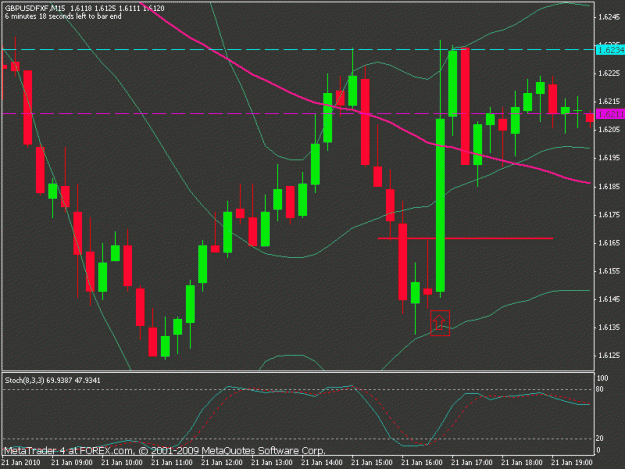Click the '21 Jan 13:00' time label

tap(272, 463)
